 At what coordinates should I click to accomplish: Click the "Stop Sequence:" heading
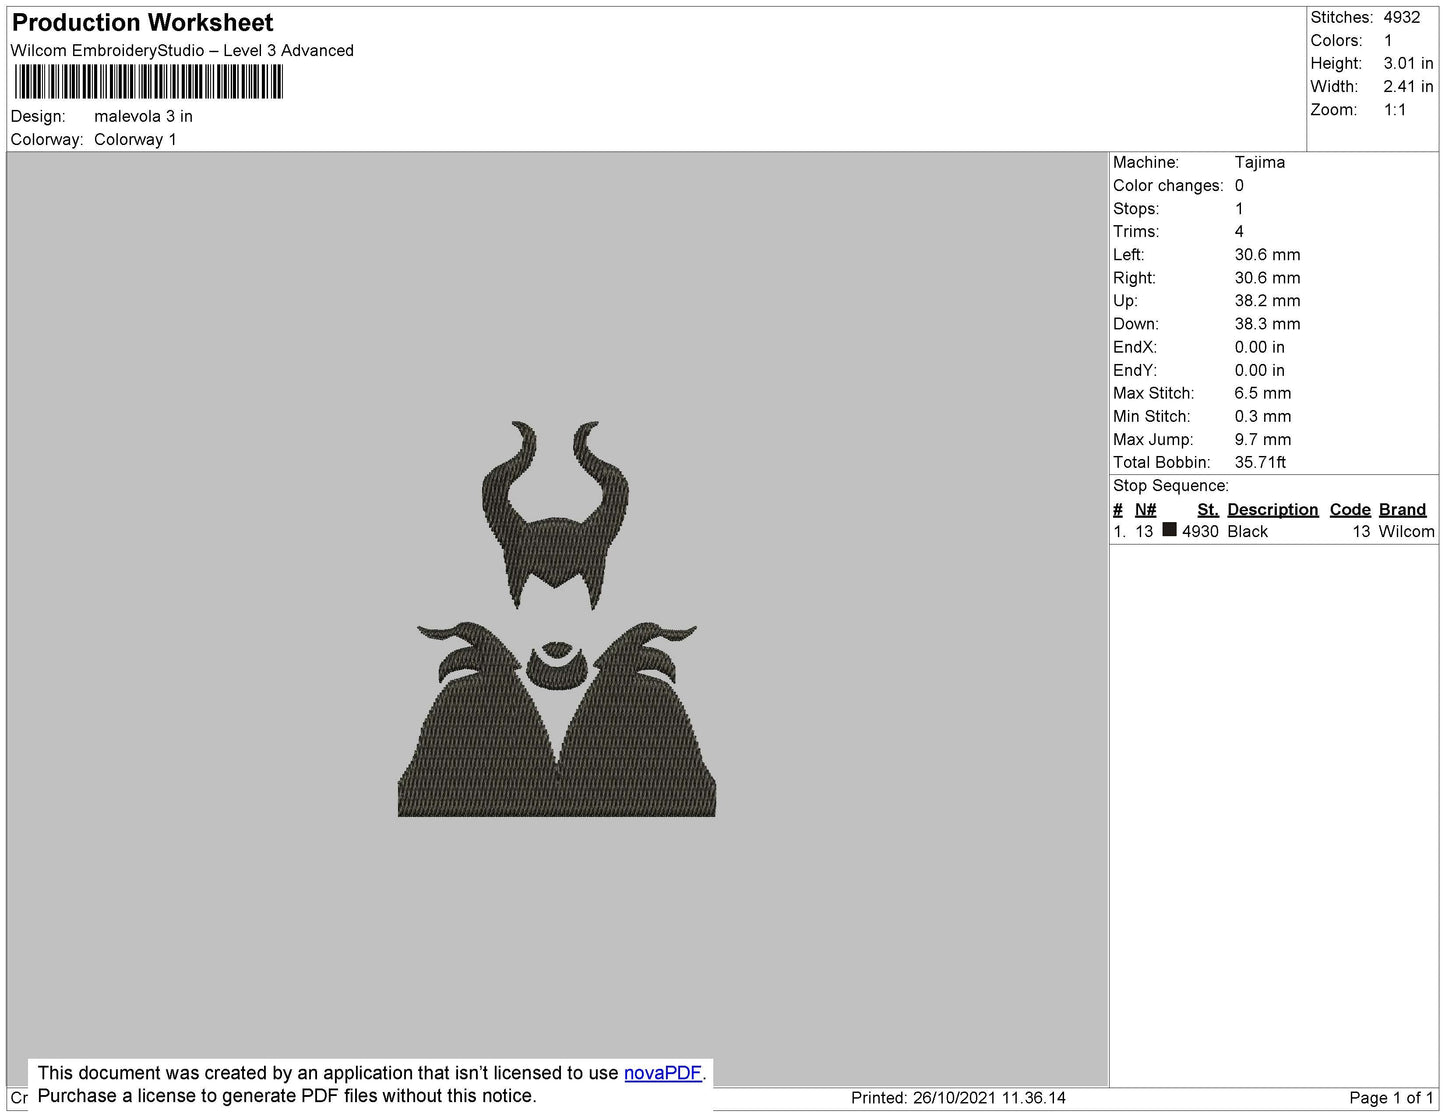[1171, 486]
